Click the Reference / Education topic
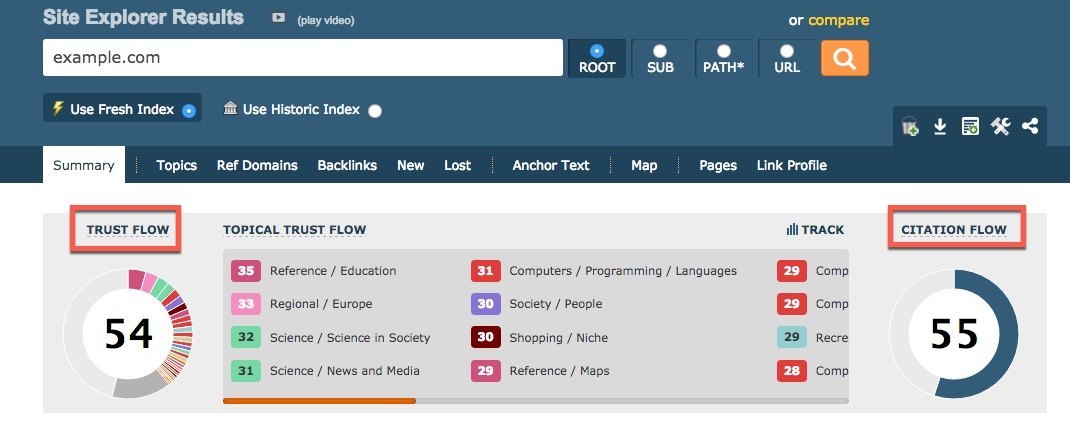The image size is (1070, 435). [x=332, y=270]
